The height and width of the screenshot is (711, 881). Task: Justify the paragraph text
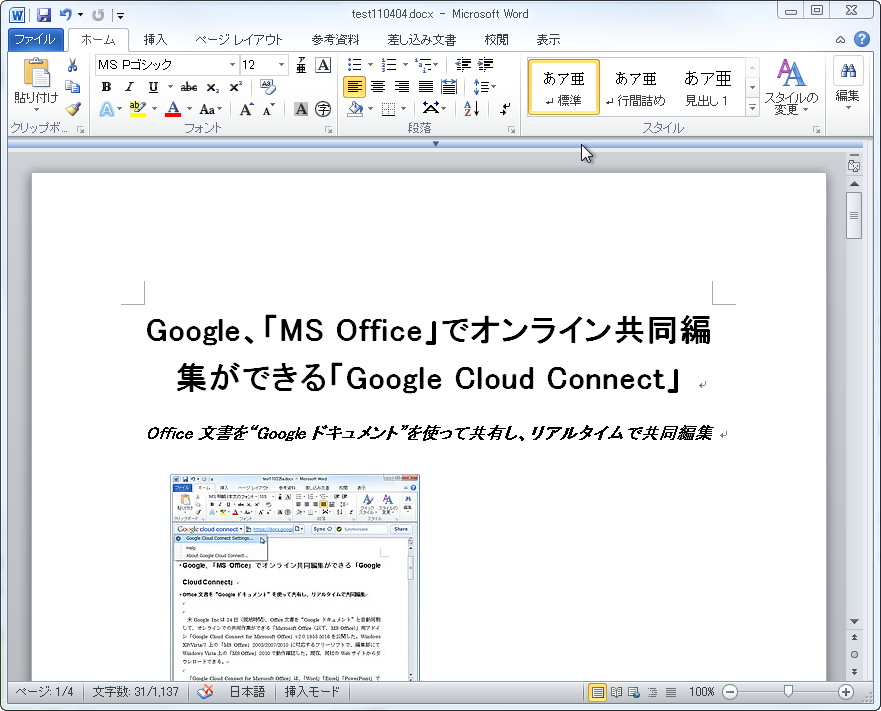[426, 87]
